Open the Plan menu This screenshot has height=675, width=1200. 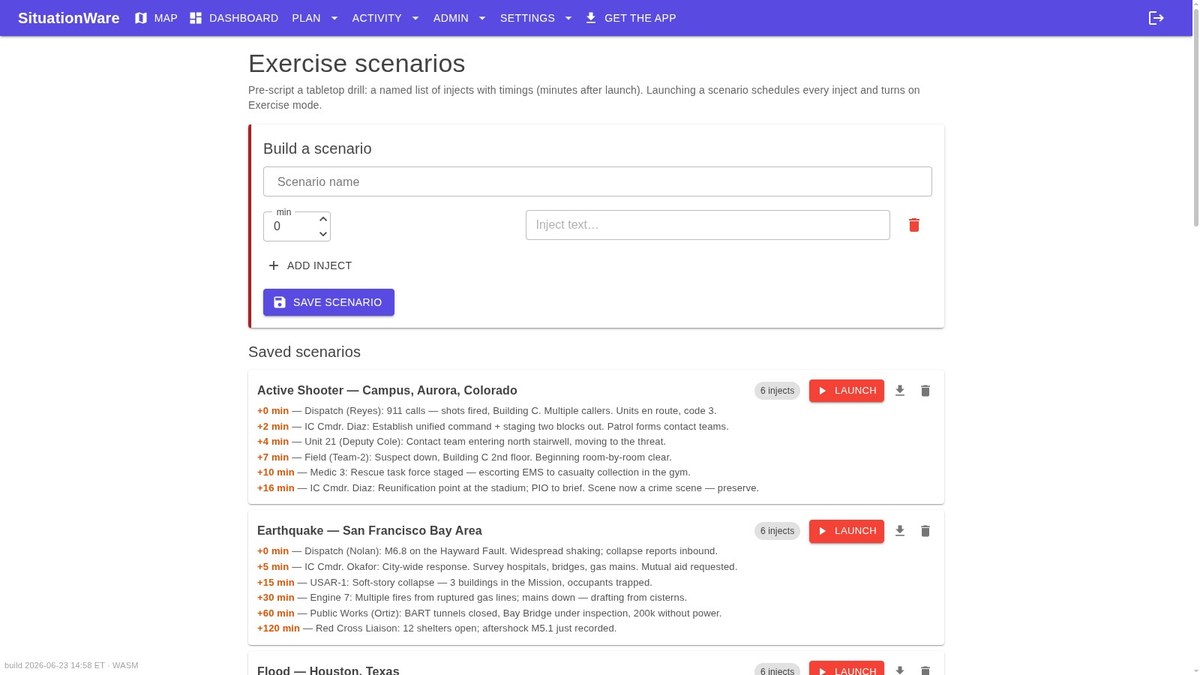coord(315,18)
